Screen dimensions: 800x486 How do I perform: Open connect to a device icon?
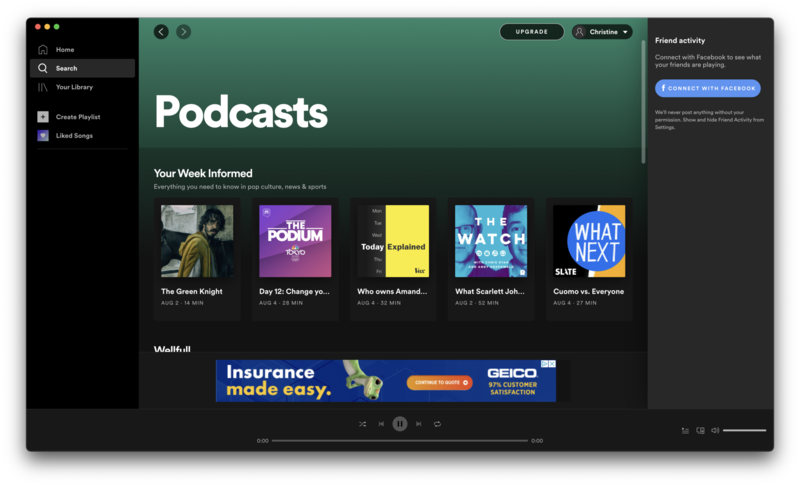click(700, 430)
